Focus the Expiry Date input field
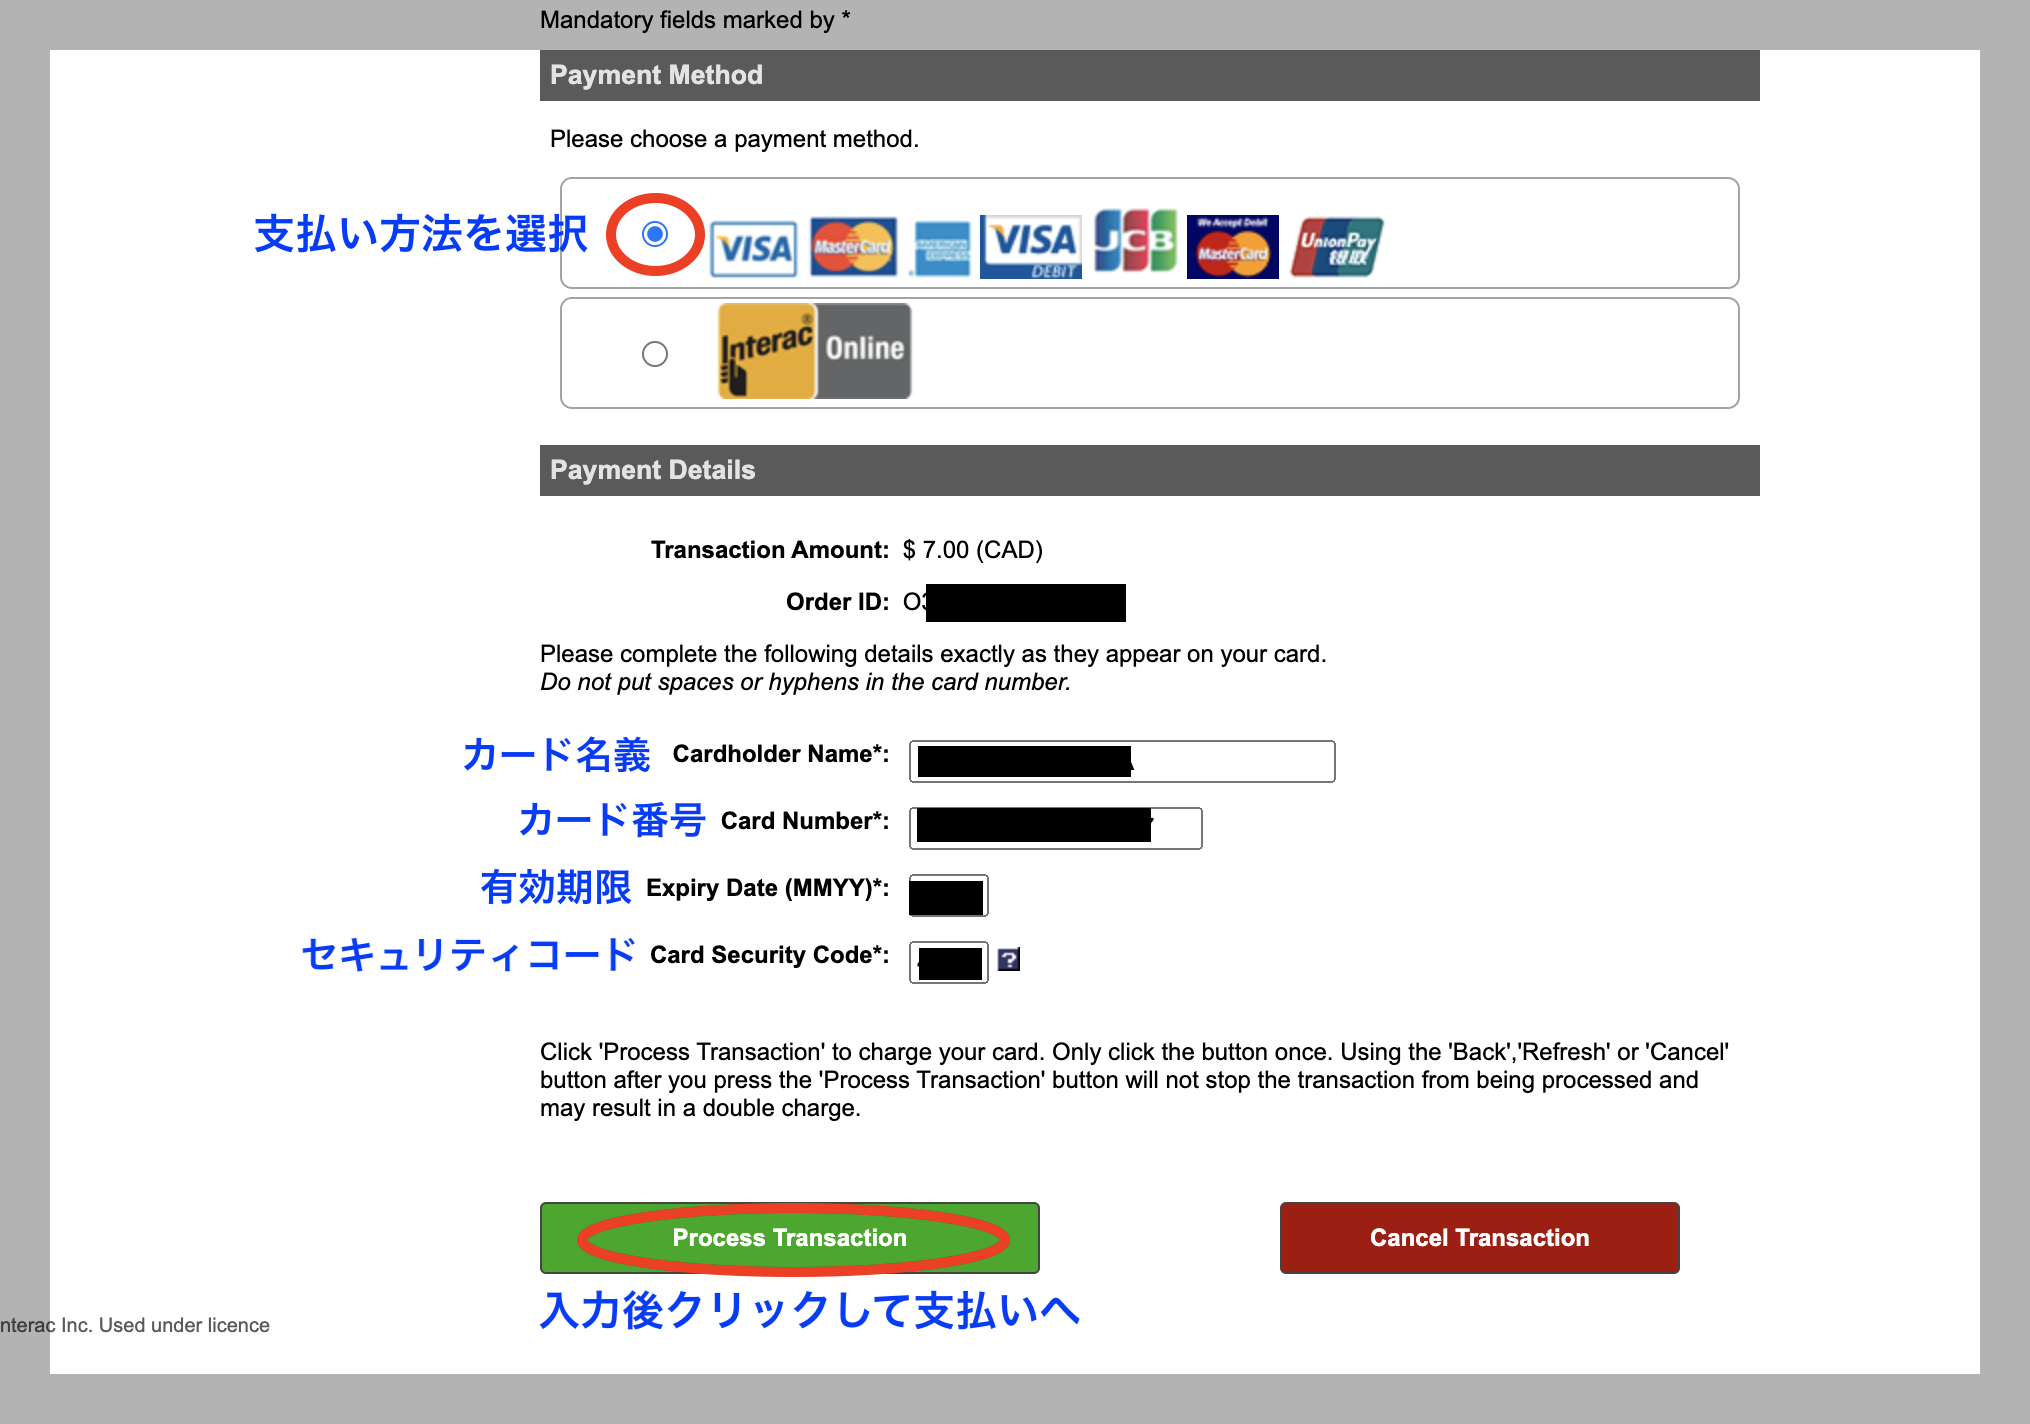 click(x=948, y=895)
